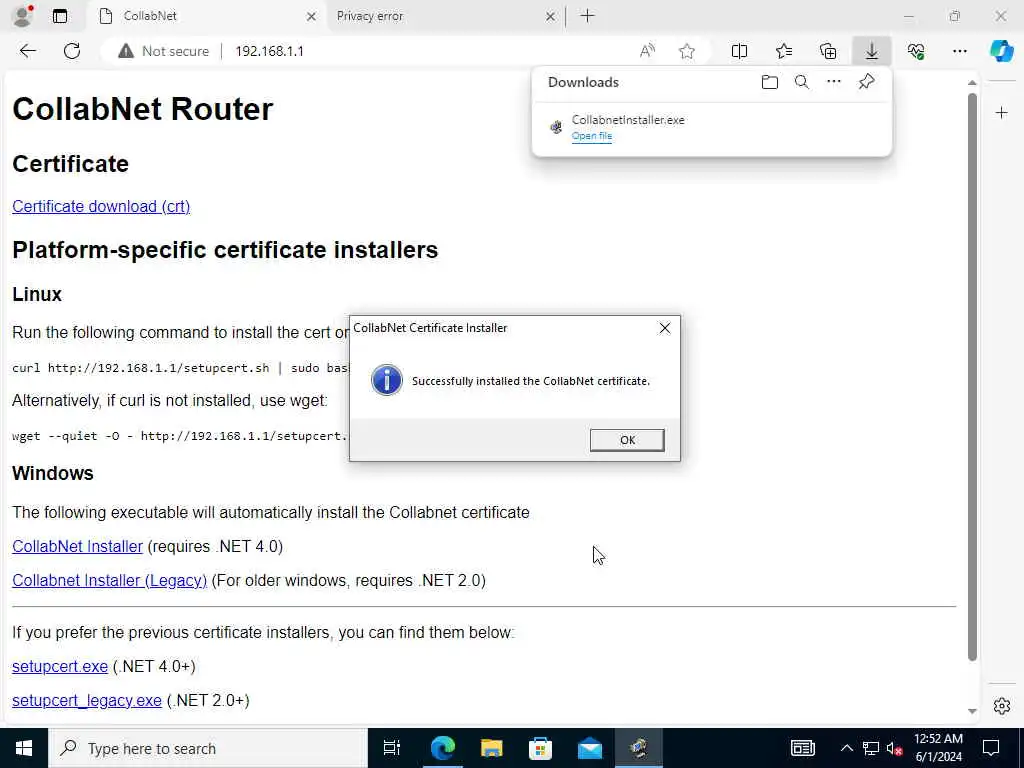Click the muted volume tray icon
The height and width of the screenshot is (768, 1024).
(895, 748)
